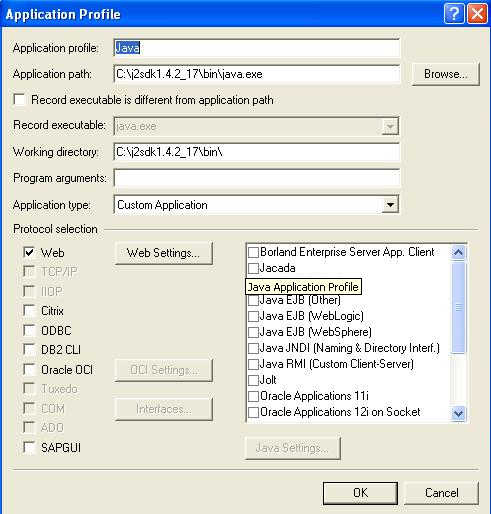Tick 'Record executable is different' checkbox

coord(19,99)
